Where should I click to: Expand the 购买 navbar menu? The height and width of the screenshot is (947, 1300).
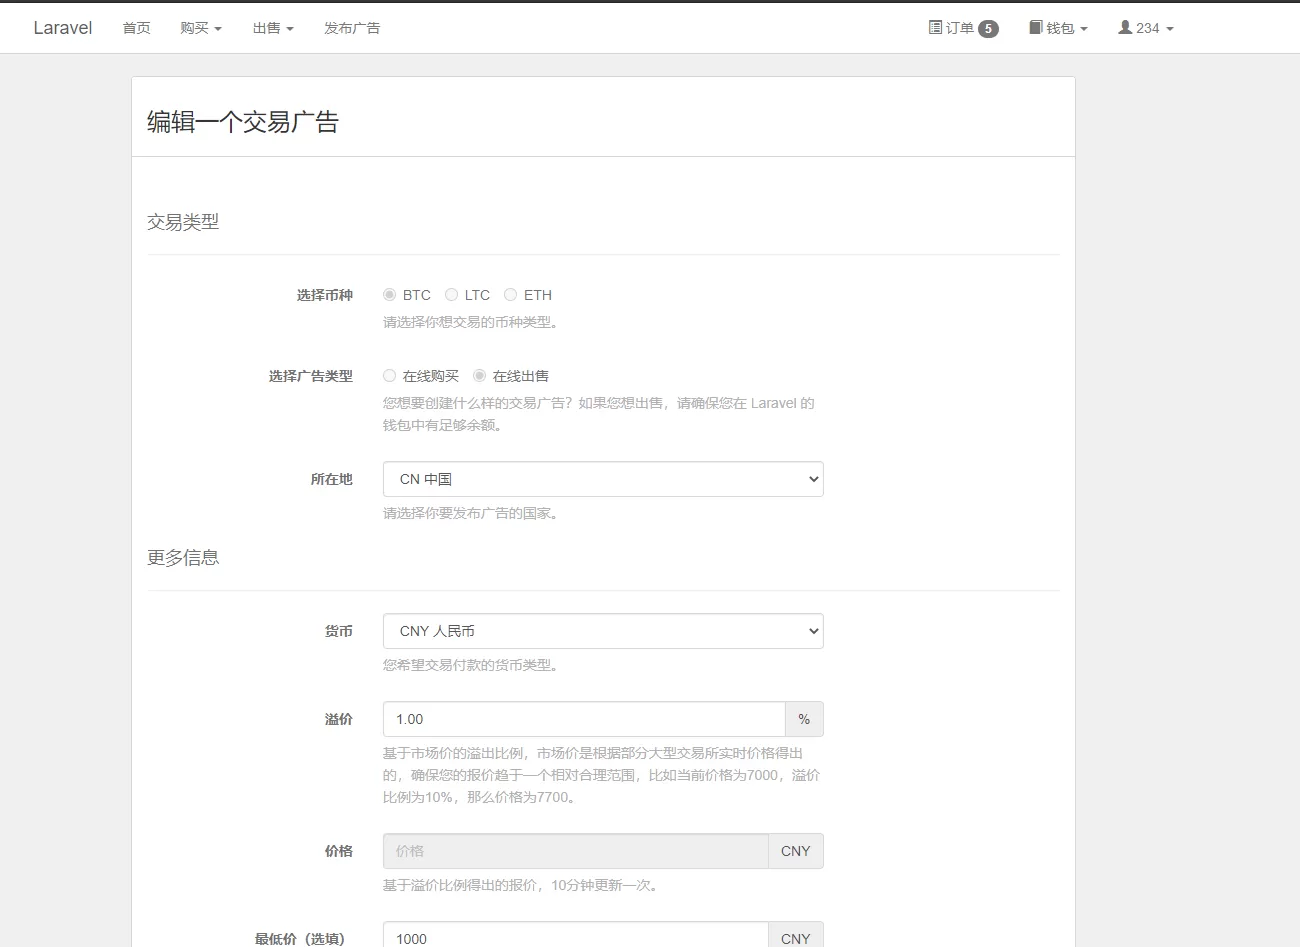(x=200, y=28)
